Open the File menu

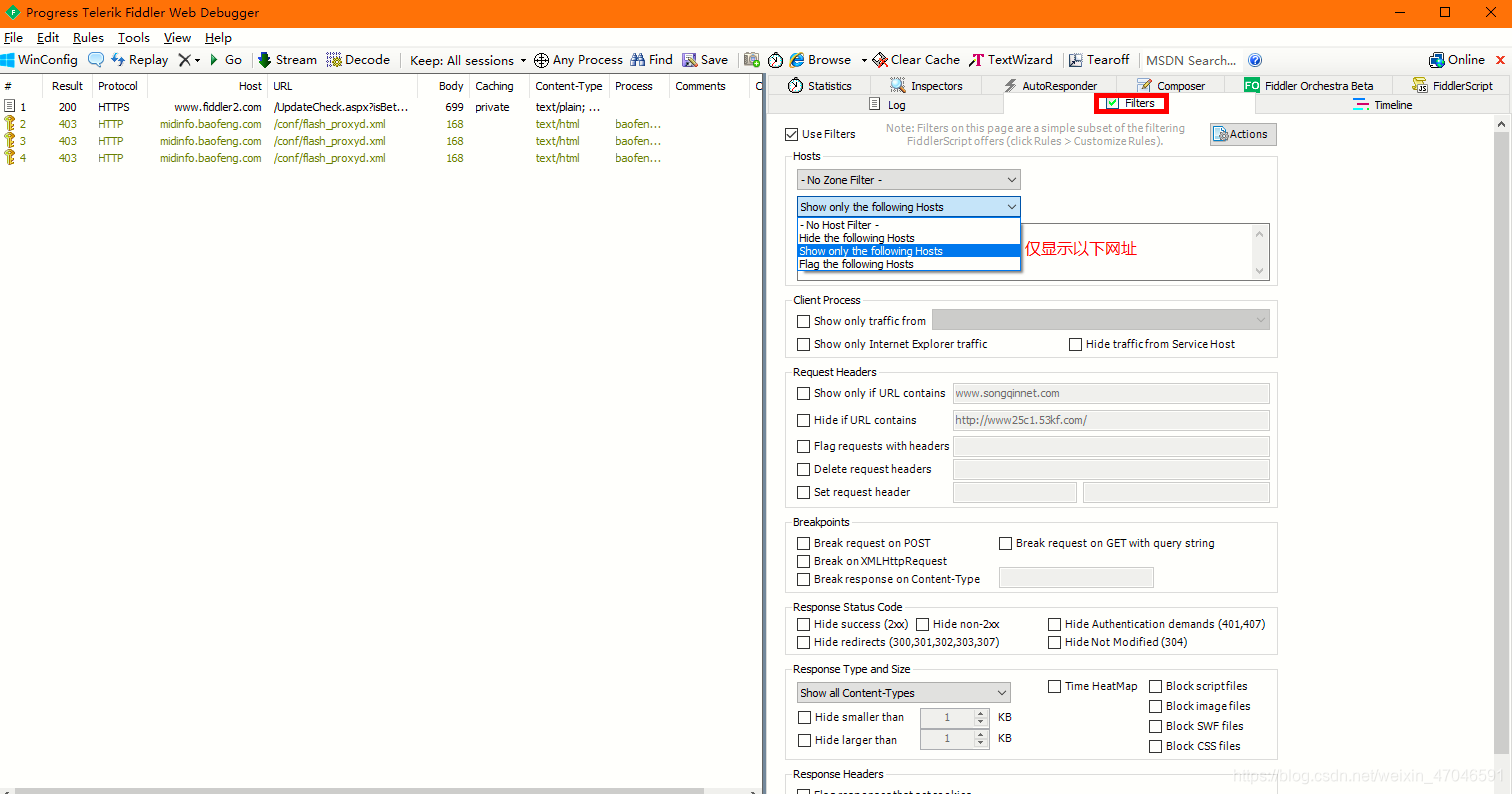[14, 37]
